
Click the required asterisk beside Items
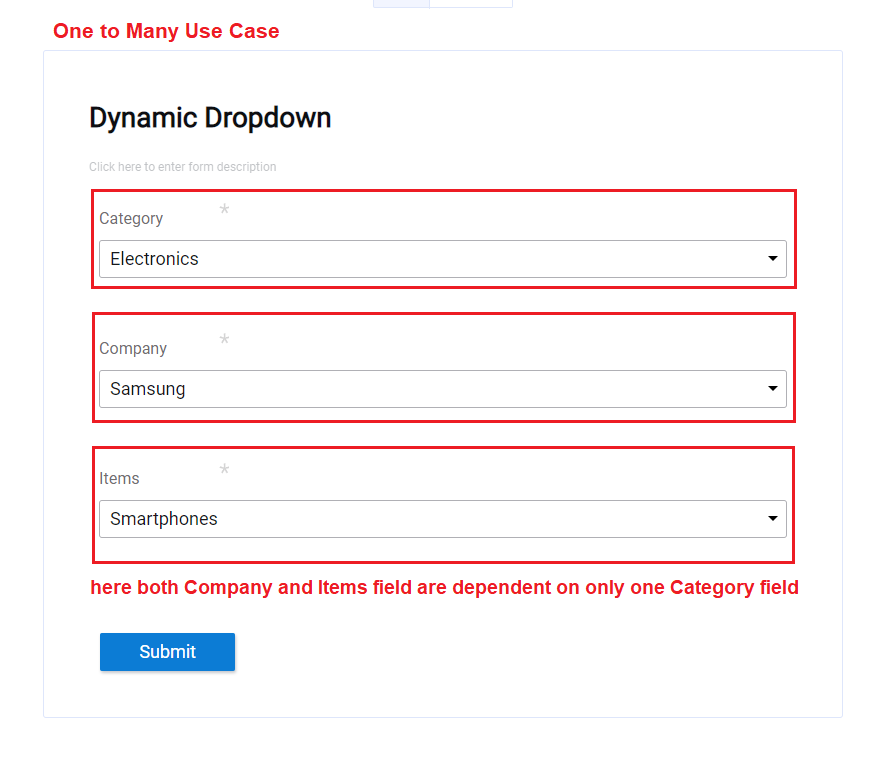224,470
